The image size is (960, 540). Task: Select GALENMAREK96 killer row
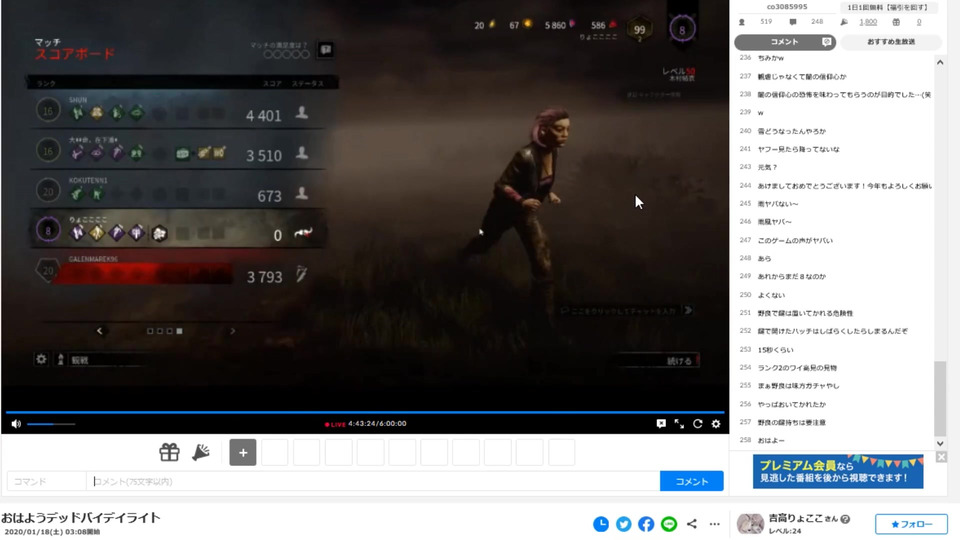coord(178,271)
